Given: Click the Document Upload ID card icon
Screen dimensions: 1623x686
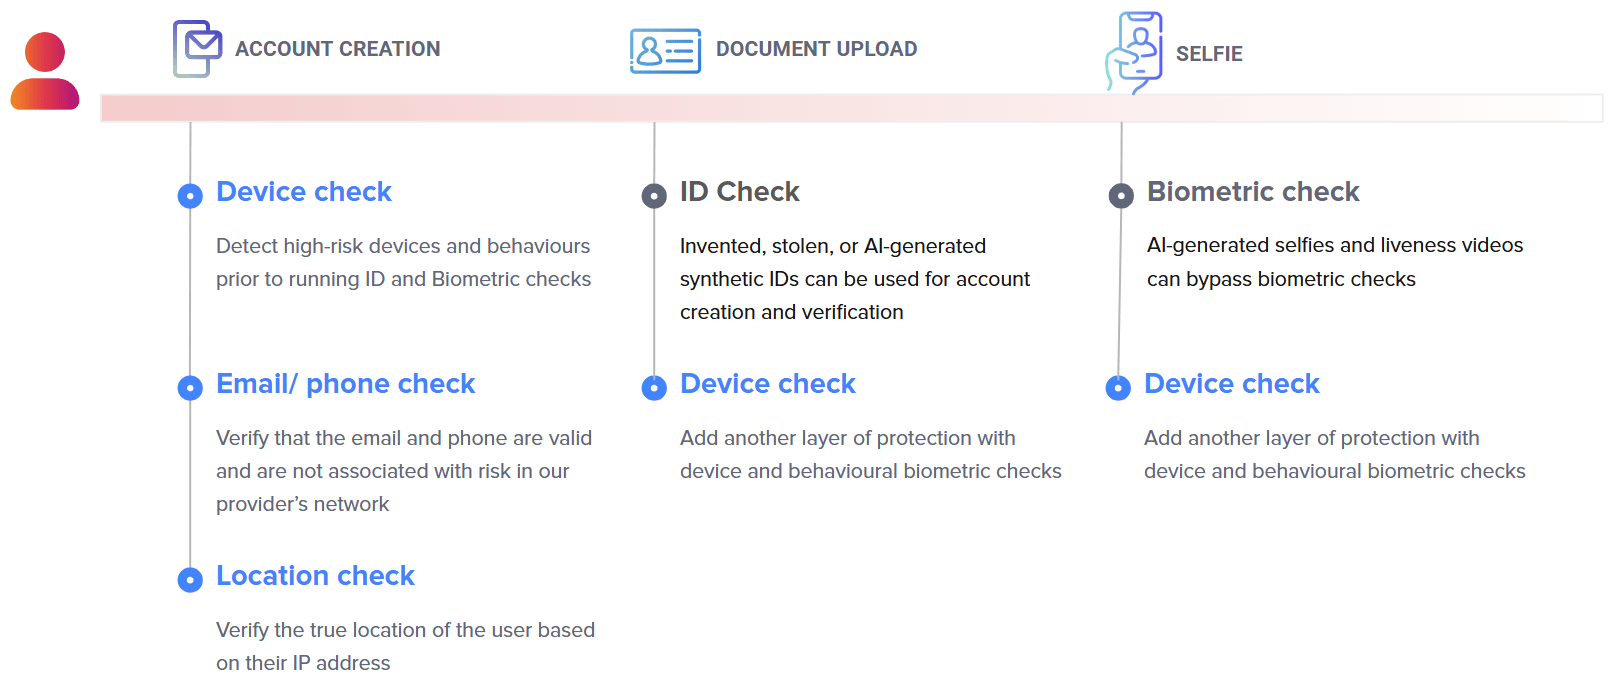Looking at the screenshot, I should click(x=665, y=50).
